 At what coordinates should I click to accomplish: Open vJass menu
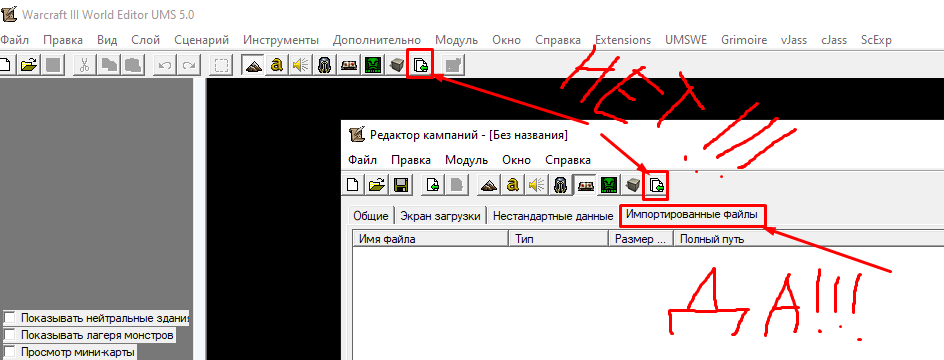pos(794,40)
